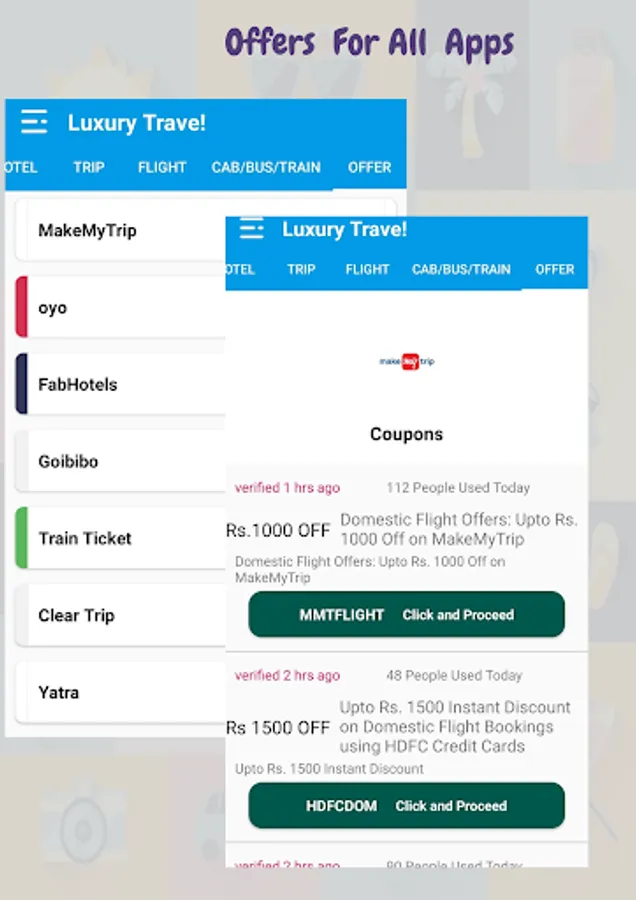Open the hamburger menu in the back screen
Viewport: 636px width, 900px height.
coord(34,122)
